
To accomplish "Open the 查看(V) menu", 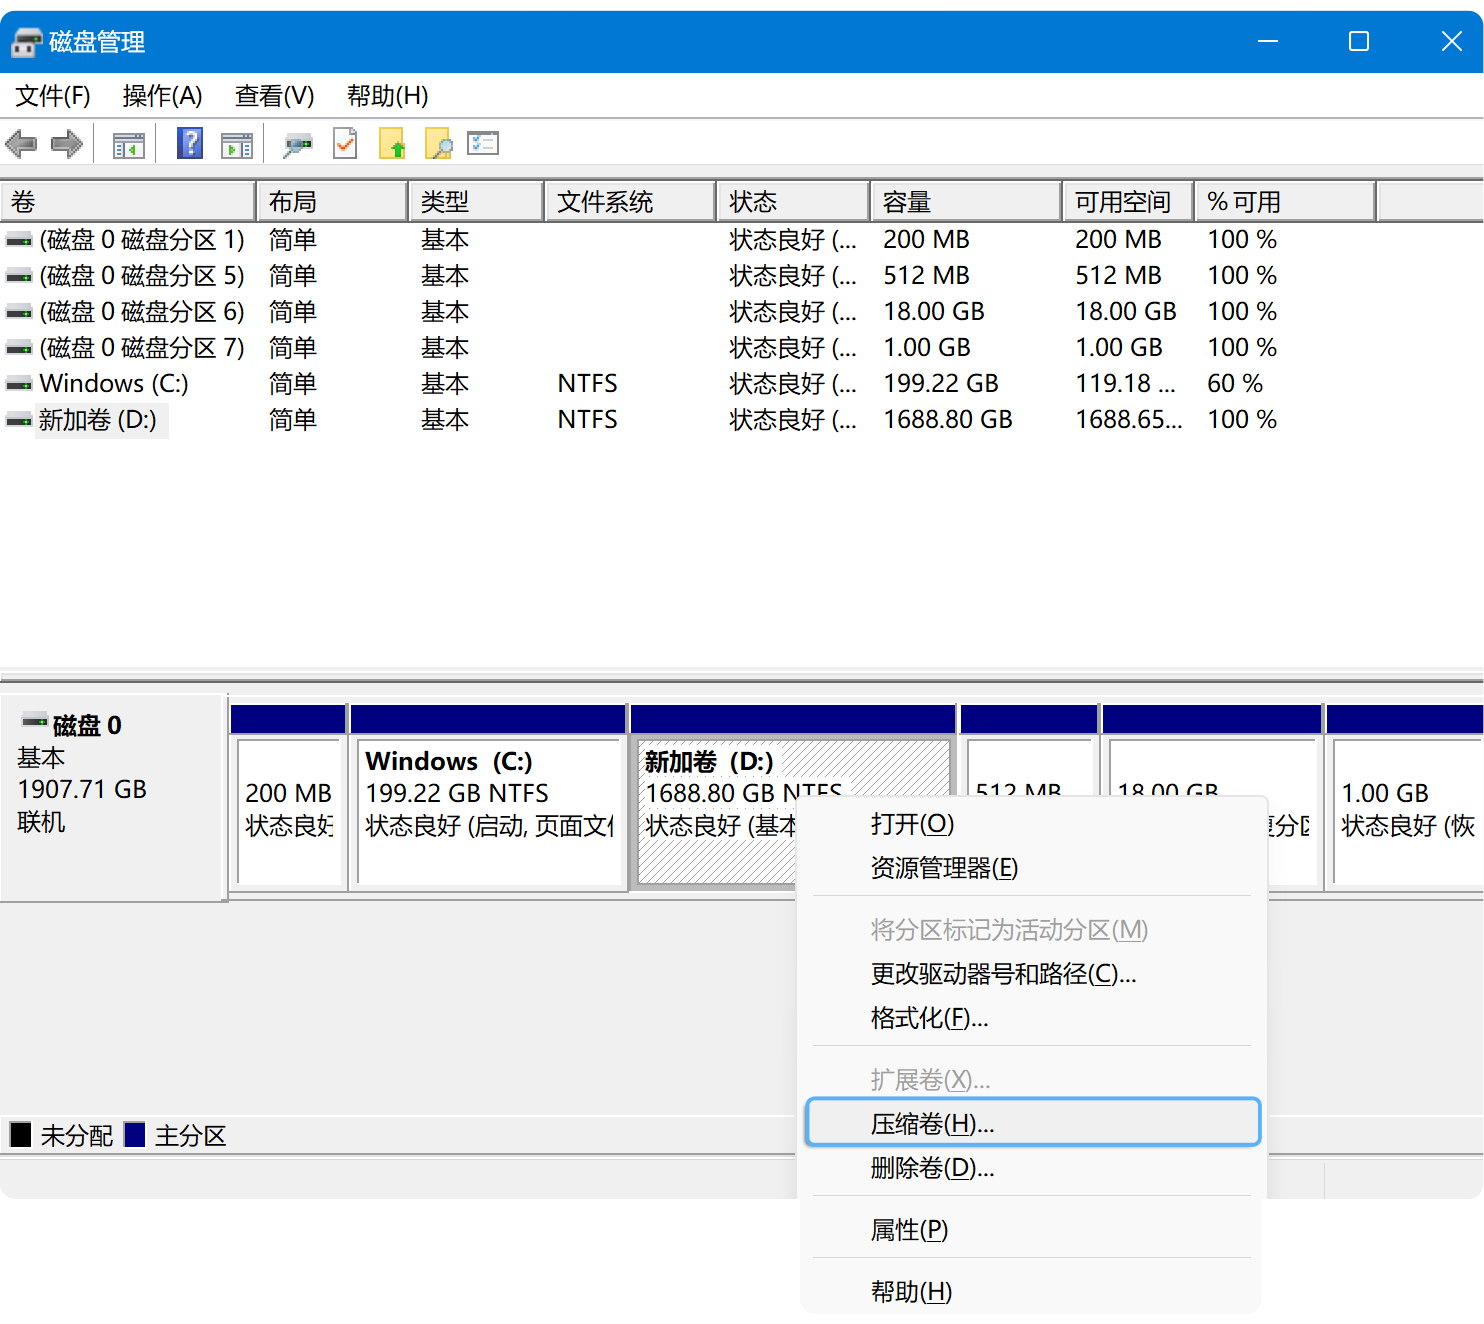I will point(274,96).
